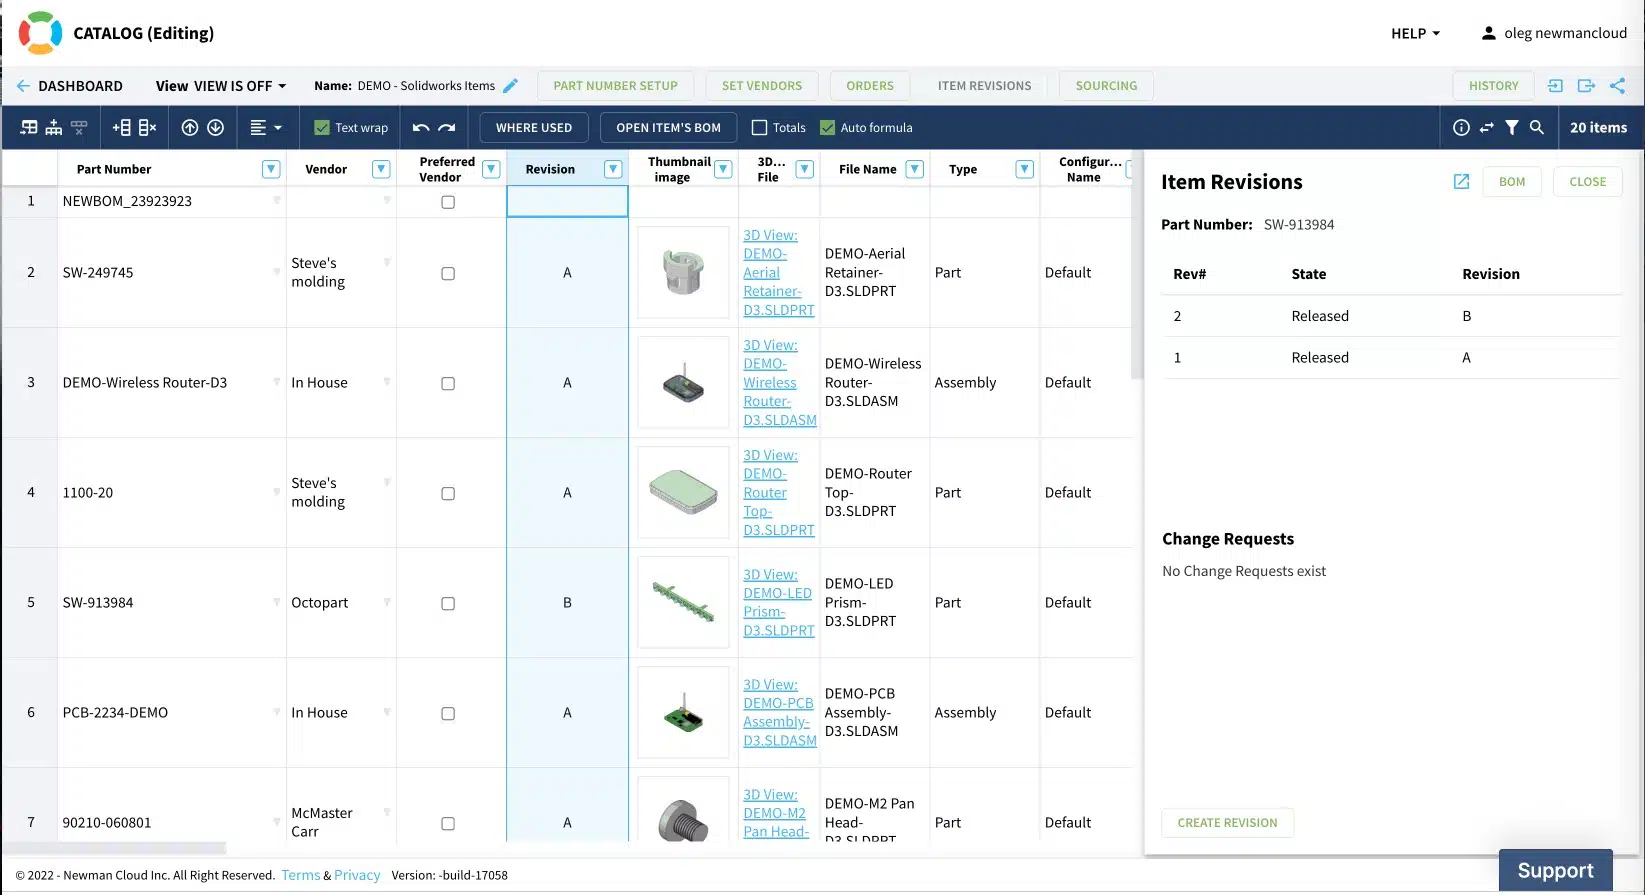Image resolution: width=1645 pixels, height=895 pixels.
Task: Click the redo arrow icon
Action: (447, 128)
